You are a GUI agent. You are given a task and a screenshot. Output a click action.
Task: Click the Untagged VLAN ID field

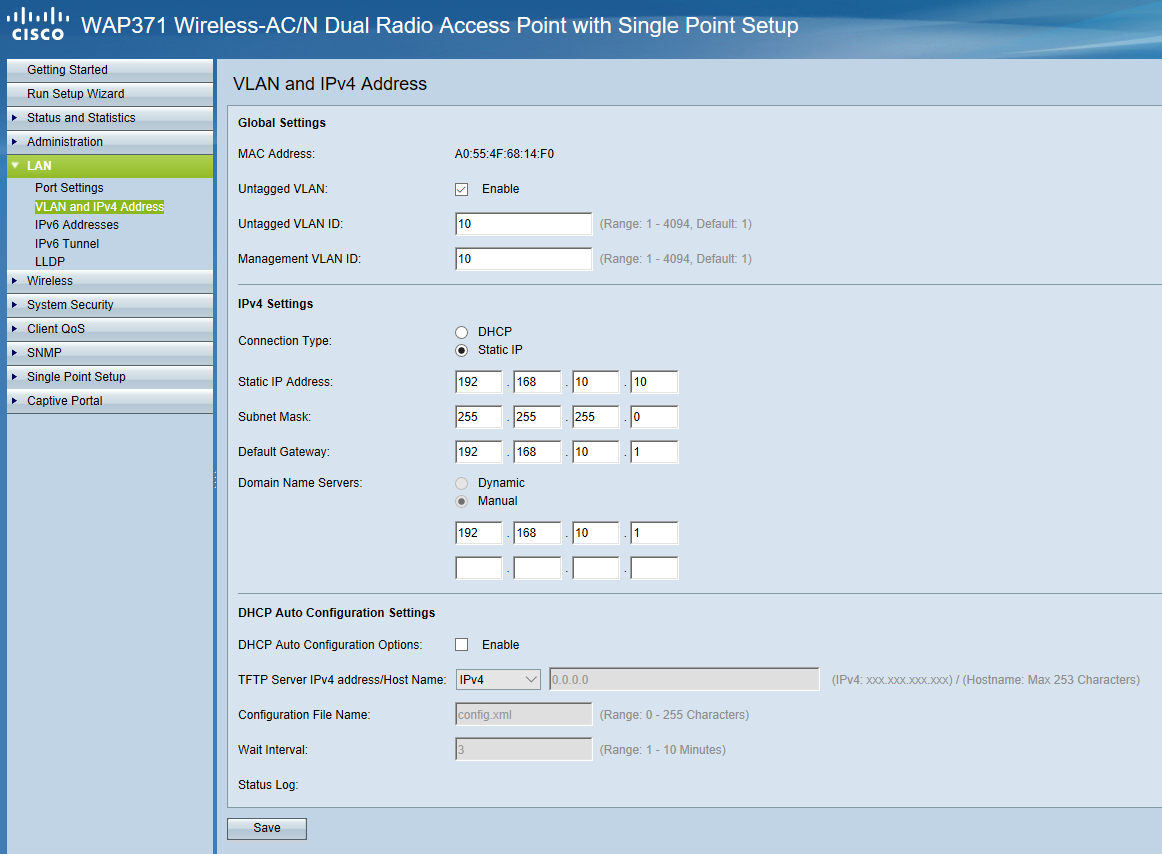(x=523, y=224)
